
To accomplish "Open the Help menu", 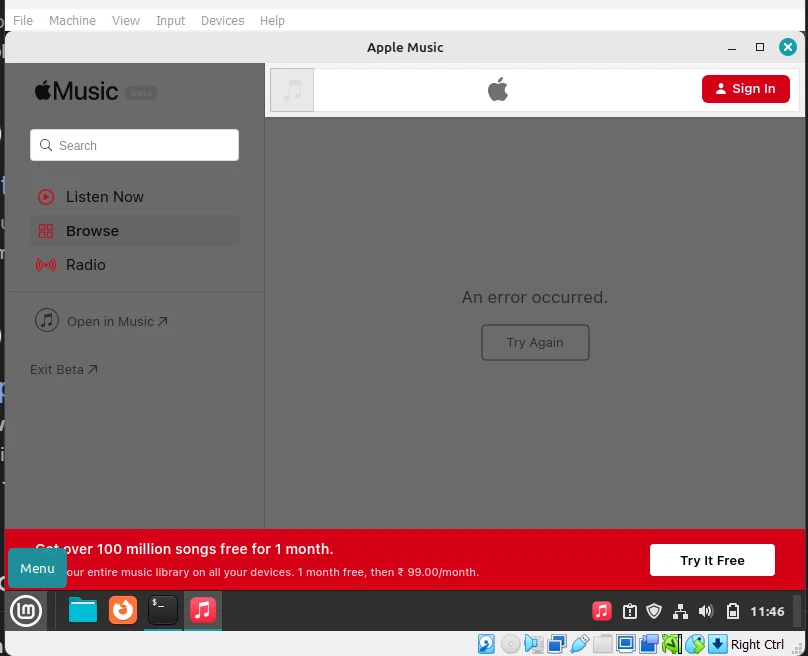I will pos(272,21).
